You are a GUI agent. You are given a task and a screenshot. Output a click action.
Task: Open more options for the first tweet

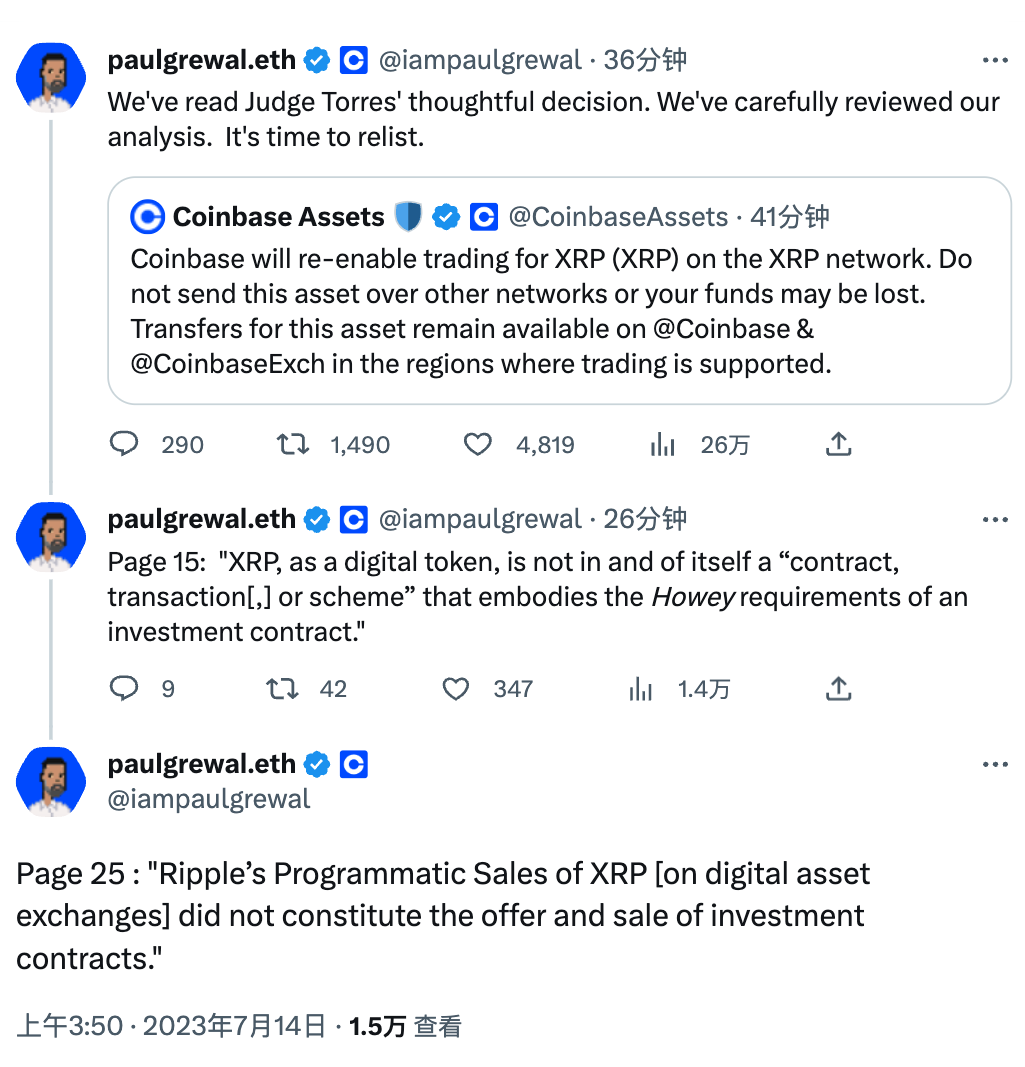(x=995, y=61)
